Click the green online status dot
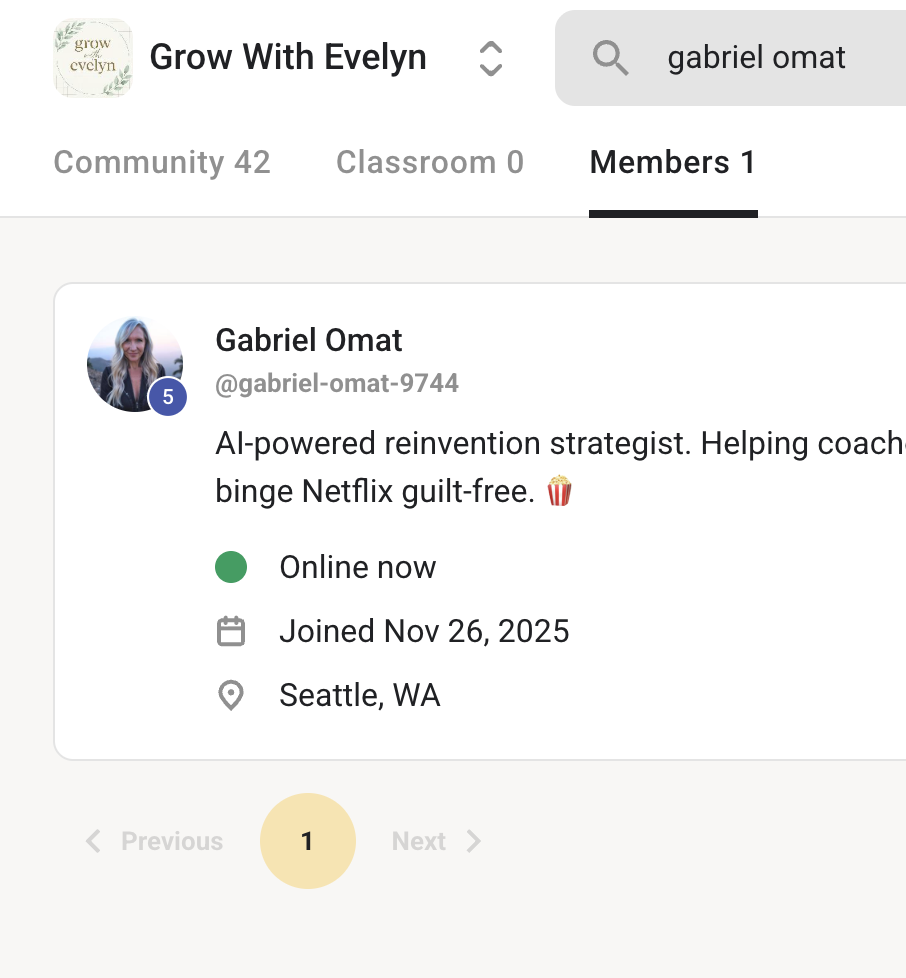This screenshot has height=978, width=906. tap(231, 568)
